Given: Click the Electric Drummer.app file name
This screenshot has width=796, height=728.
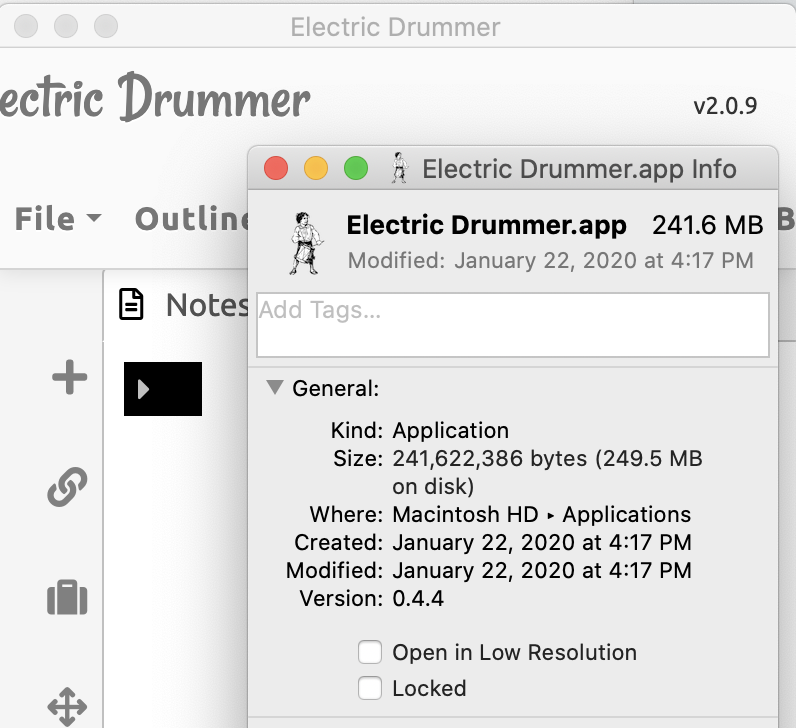Looking at the screenshot, I should [x=486, y=225].
